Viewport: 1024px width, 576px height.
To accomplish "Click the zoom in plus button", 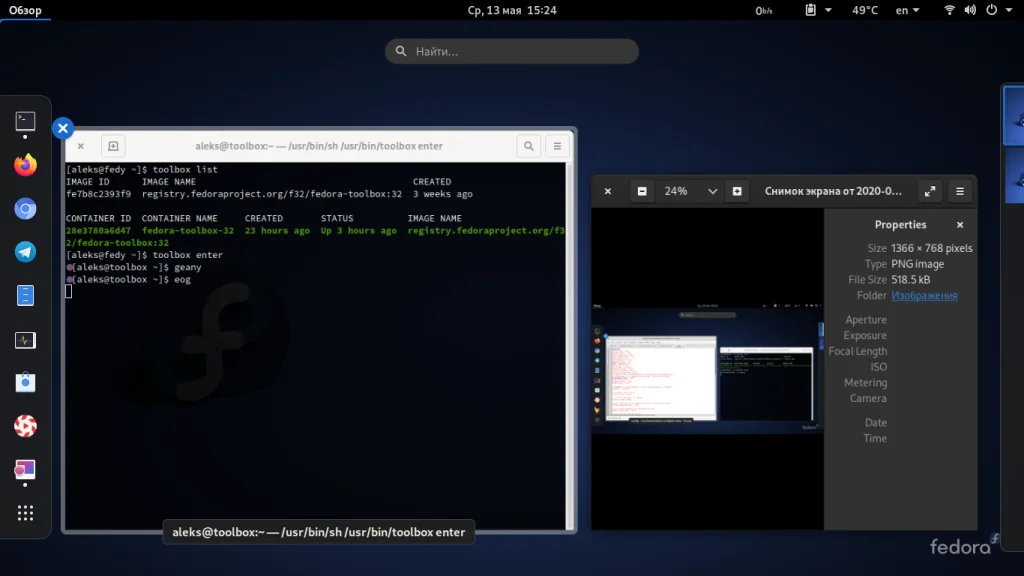I will point(737,191).
